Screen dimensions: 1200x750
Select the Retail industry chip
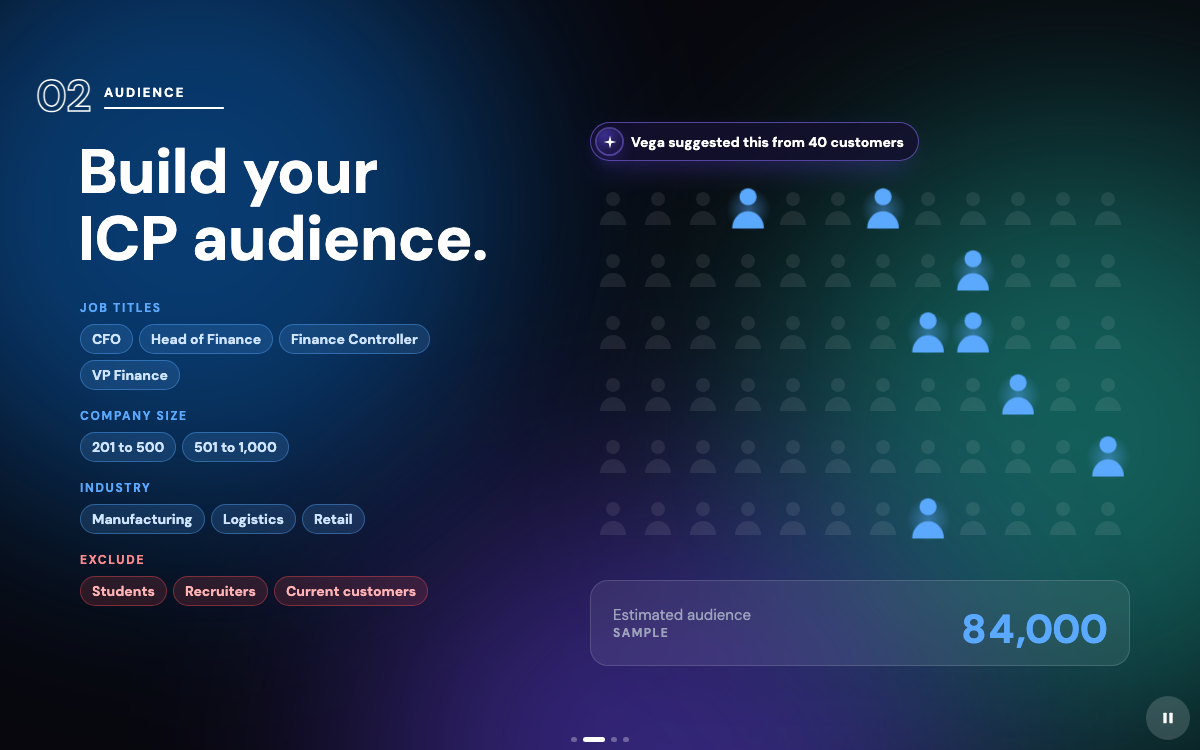coord(333,519)
